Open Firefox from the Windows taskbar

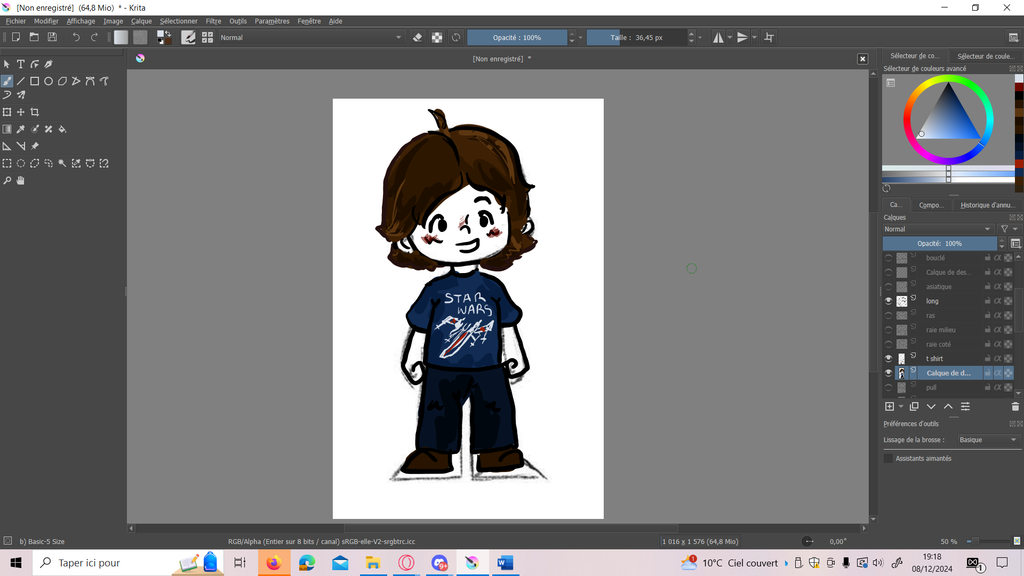(272, 563)
